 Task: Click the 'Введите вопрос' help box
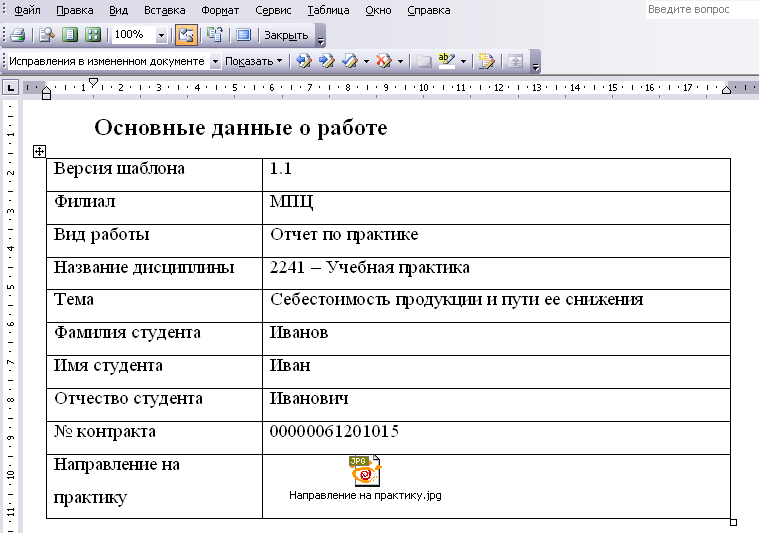(702, 10)
